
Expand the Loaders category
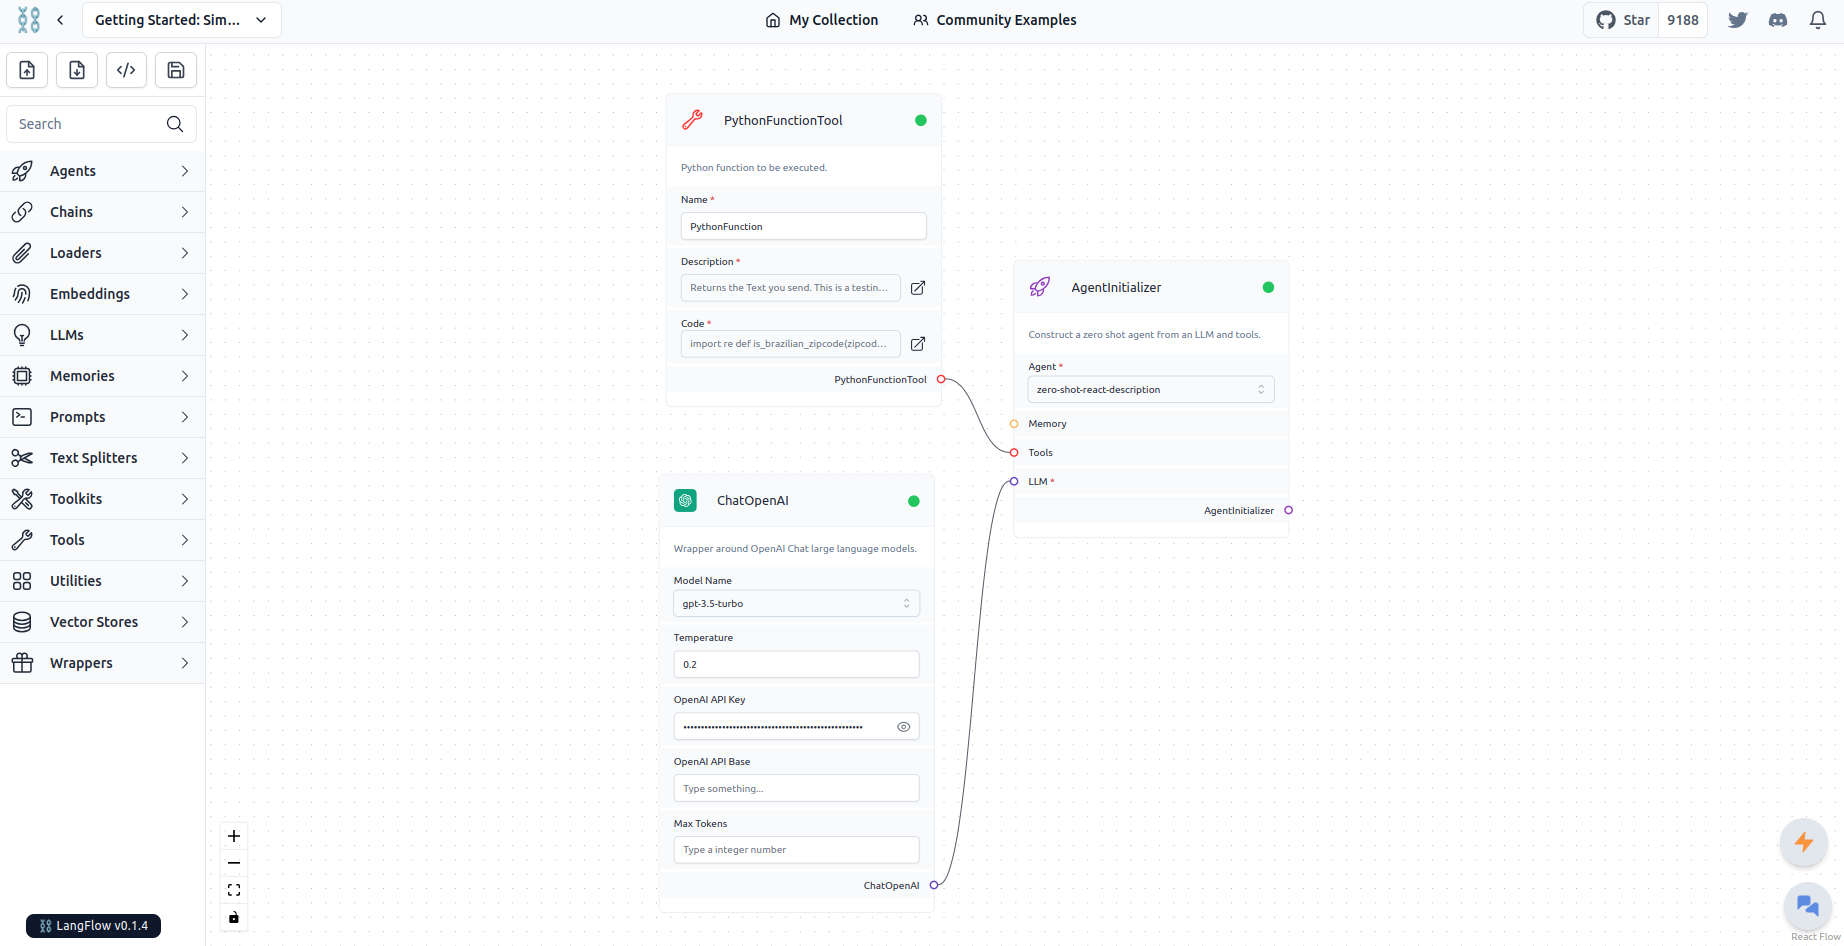102,253
